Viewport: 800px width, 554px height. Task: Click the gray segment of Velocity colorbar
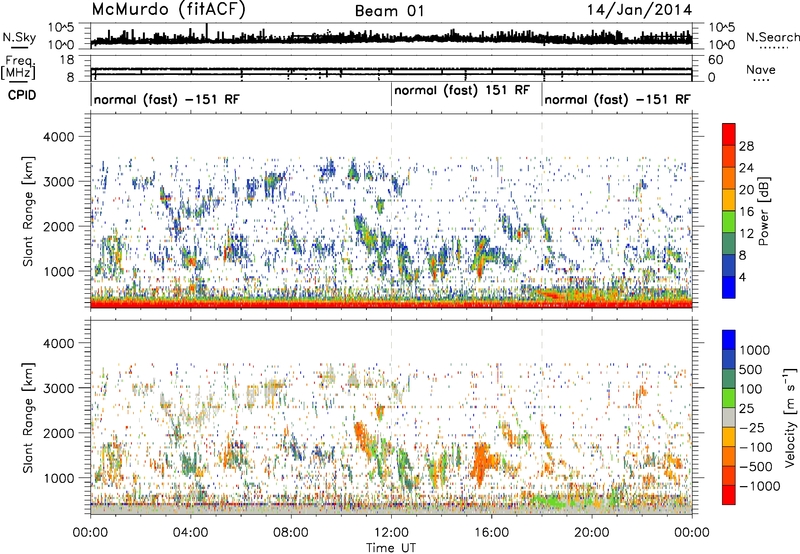point(729,417)
